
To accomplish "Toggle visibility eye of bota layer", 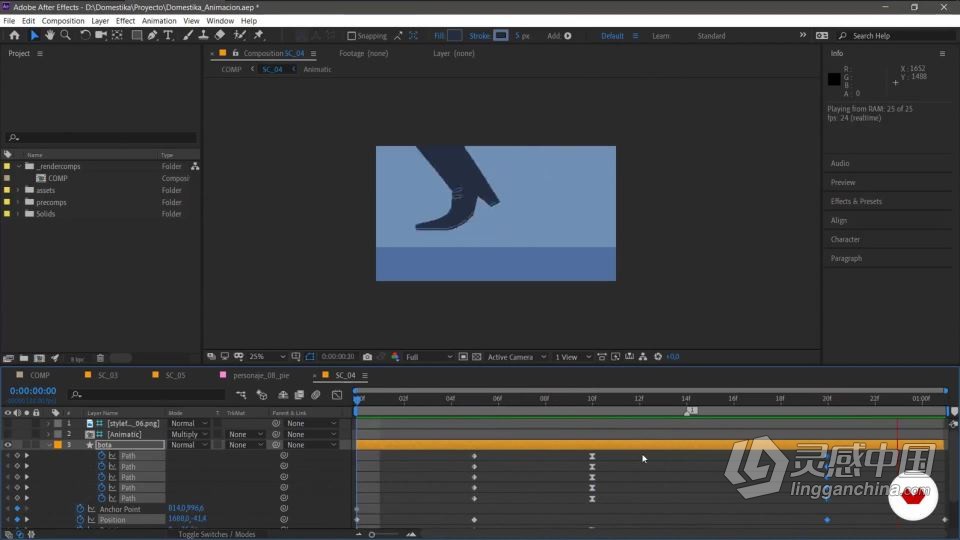I will click(8, 445).
